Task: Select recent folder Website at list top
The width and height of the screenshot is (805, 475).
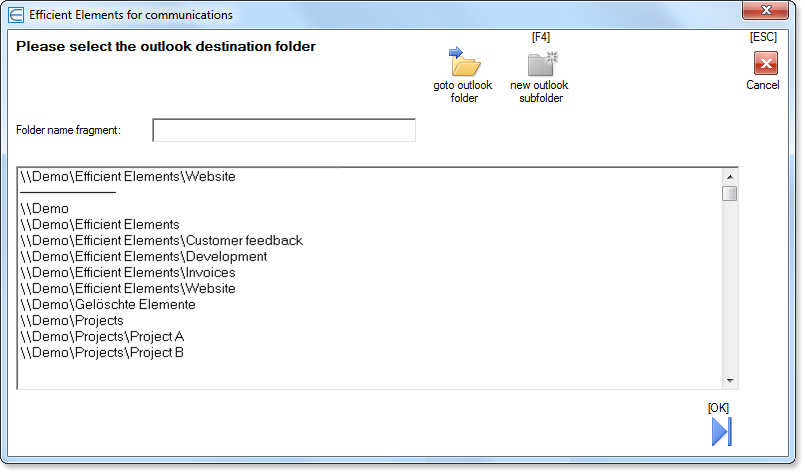Action: pyautogui.click(x=128, y=177)
